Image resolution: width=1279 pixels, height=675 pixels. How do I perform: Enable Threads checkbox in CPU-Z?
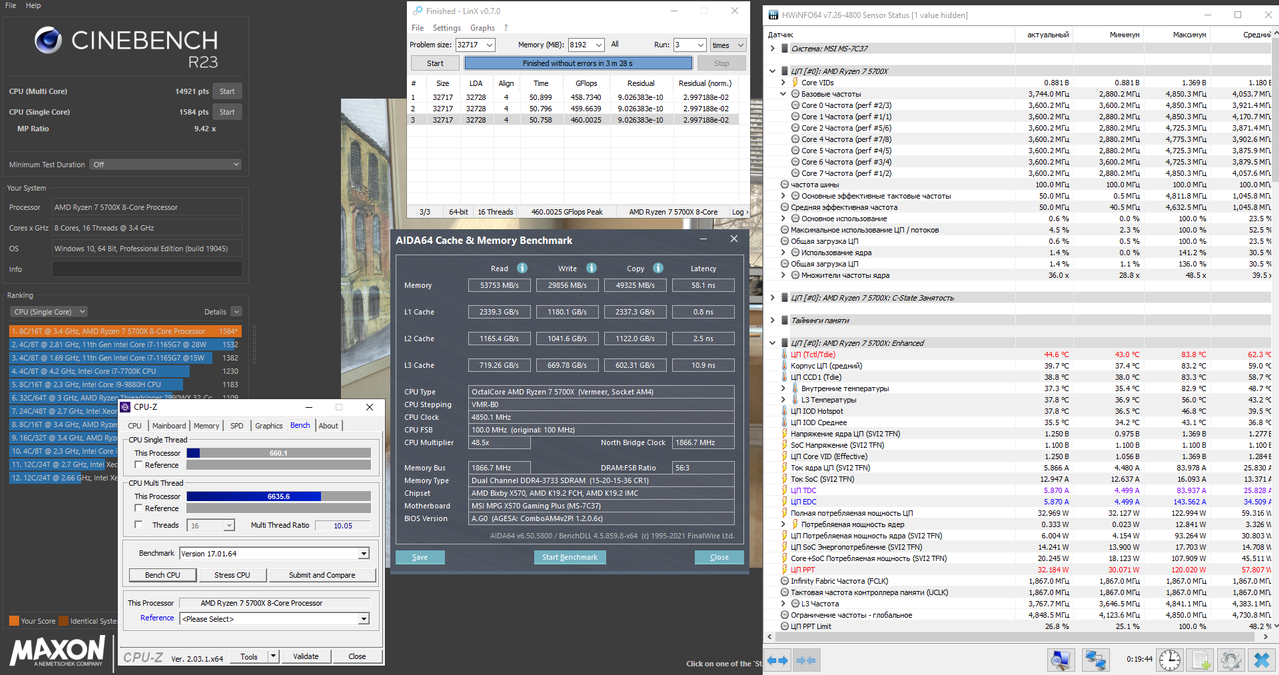click(138, 524)
